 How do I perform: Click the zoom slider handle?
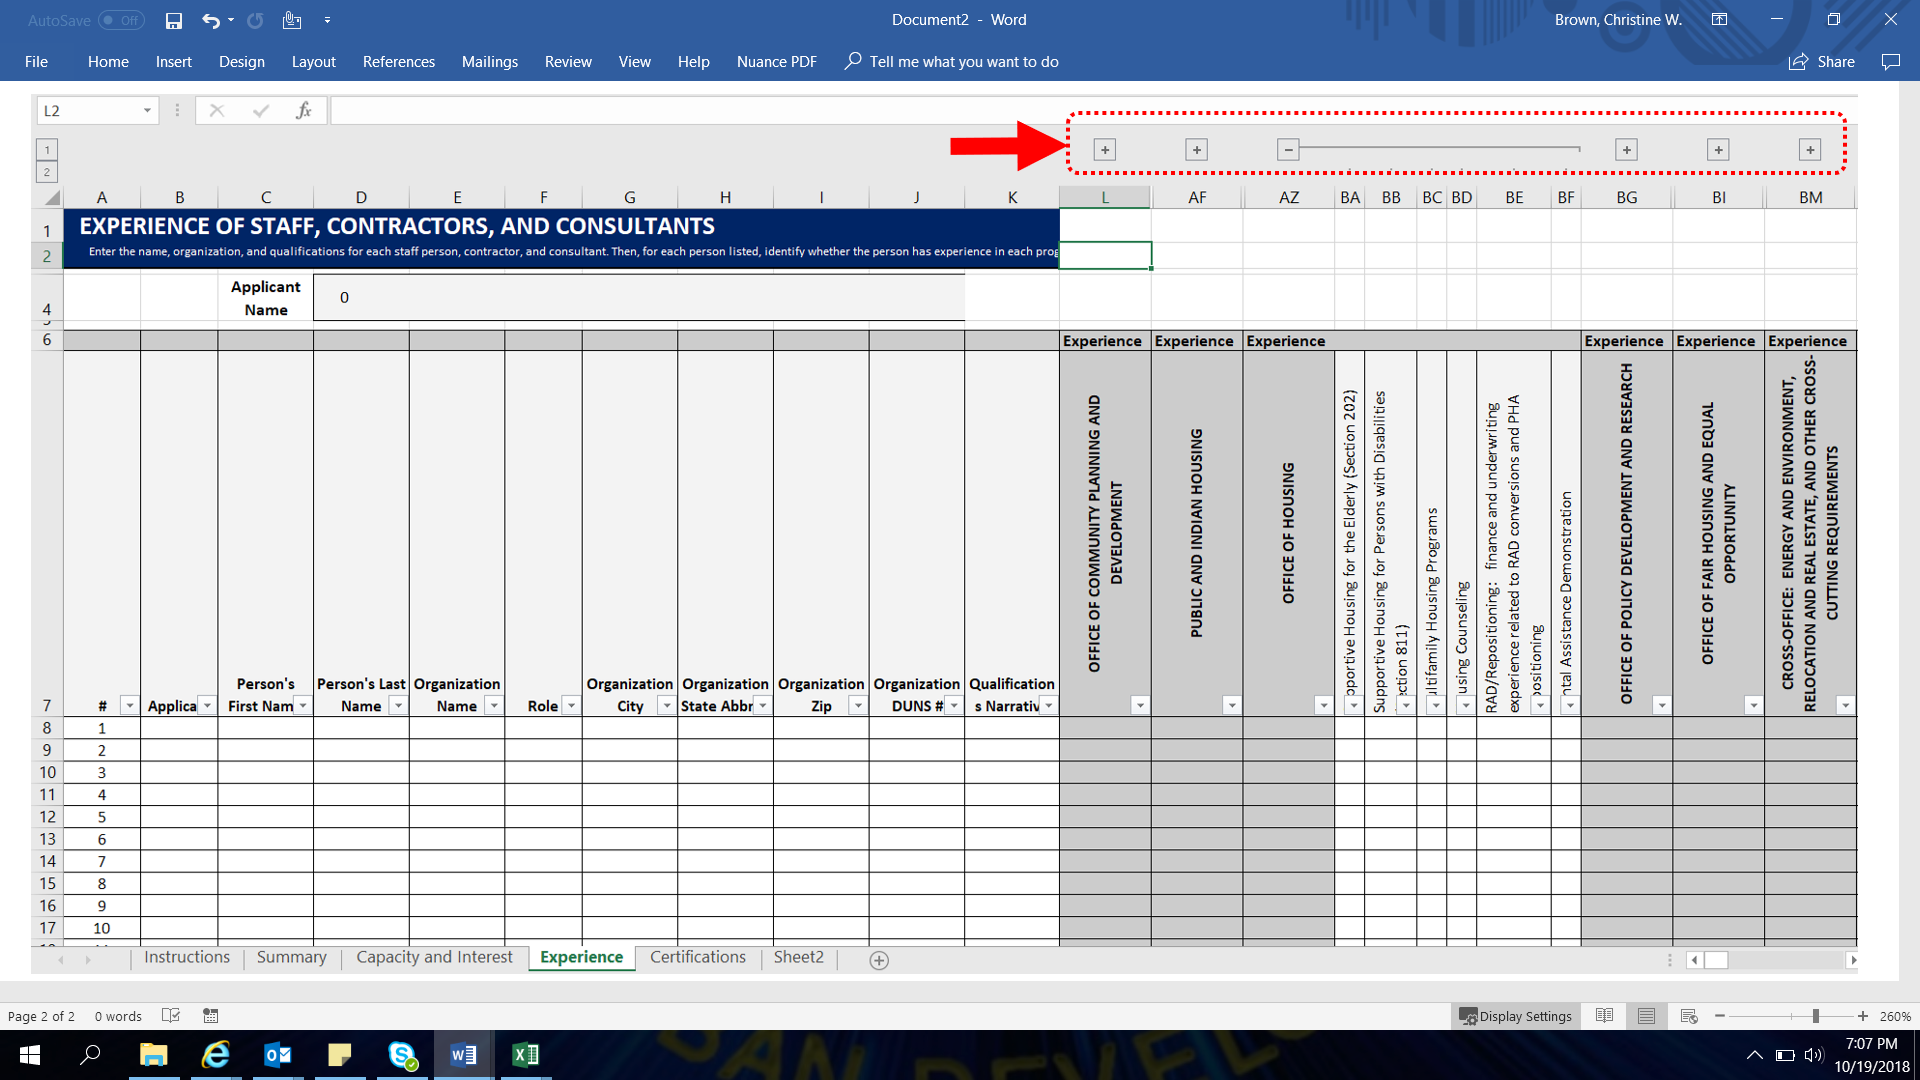[1815, 1016]
